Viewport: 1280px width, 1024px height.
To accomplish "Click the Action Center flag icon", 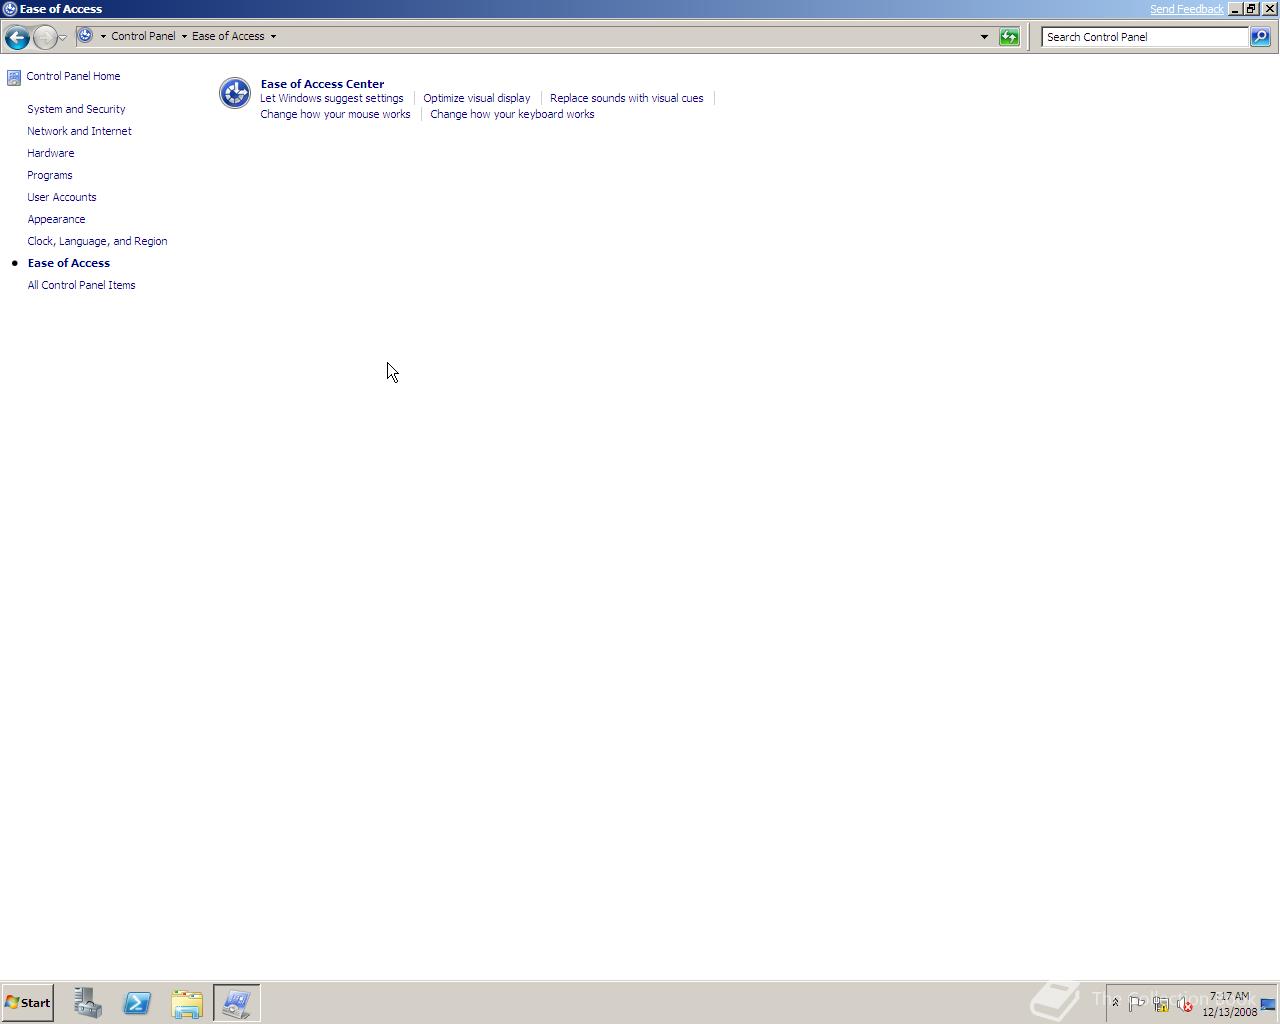I will 1136,1004.
